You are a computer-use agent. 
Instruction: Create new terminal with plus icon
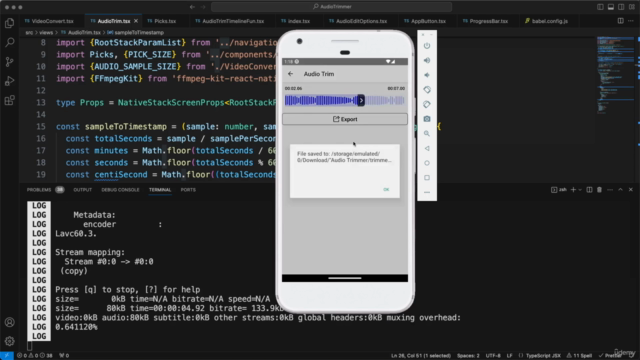[x=573, y=190]
